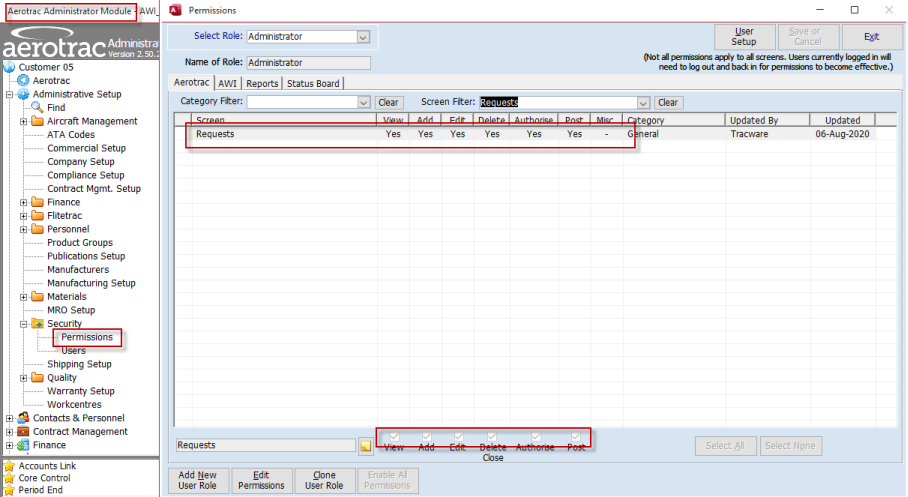Image resolution: width=908 pixels, height=497 pixels.
Task: Toggle the Authorise permission checkbox
Action: (536, 437)
